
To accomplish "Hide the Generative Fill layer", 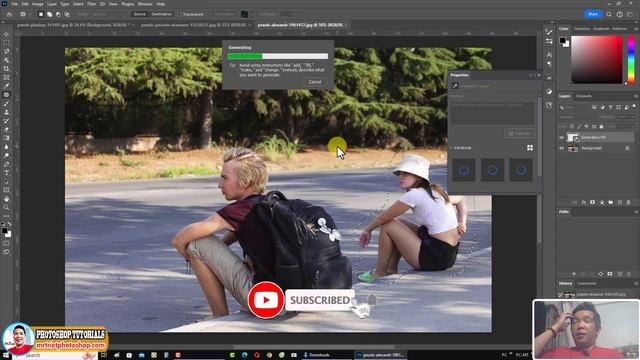I will (561, 138).
